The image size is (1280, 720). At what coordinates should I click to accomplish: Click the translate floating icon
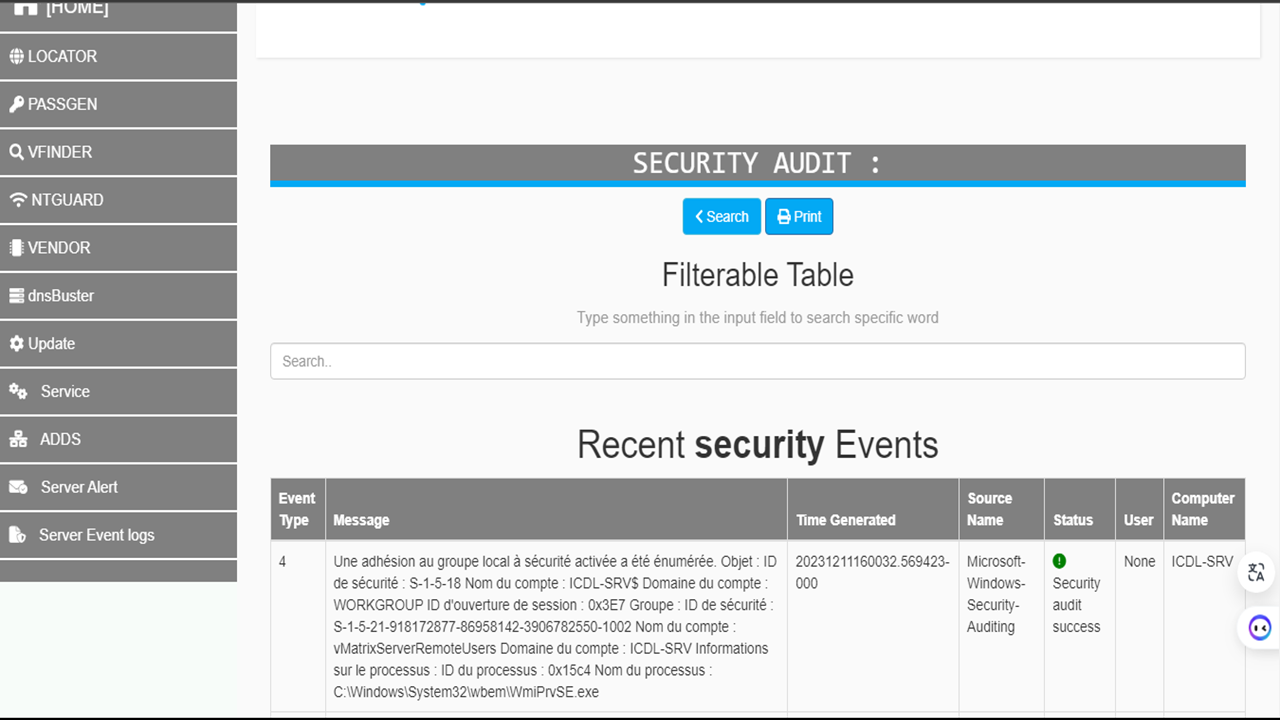click(x=1257, y=573)
